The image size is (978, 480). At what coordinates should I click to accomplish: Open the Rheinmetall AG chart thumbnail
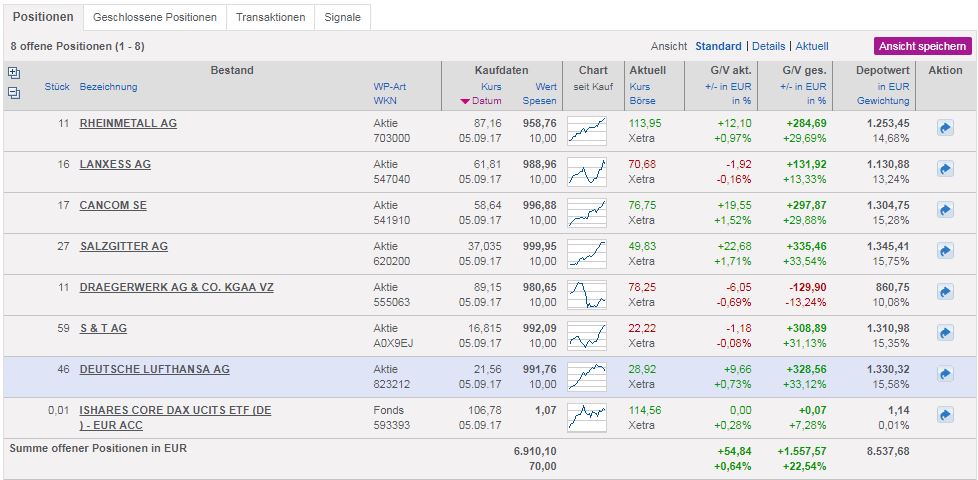pos(587,130)
